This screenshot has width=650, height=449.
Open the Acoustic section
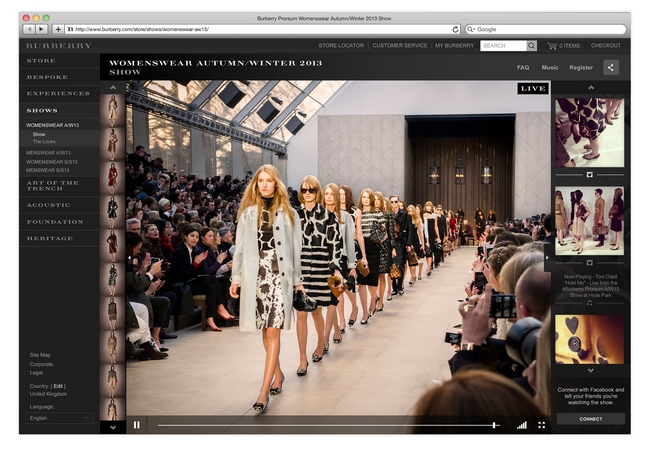[x=48, y=205]
